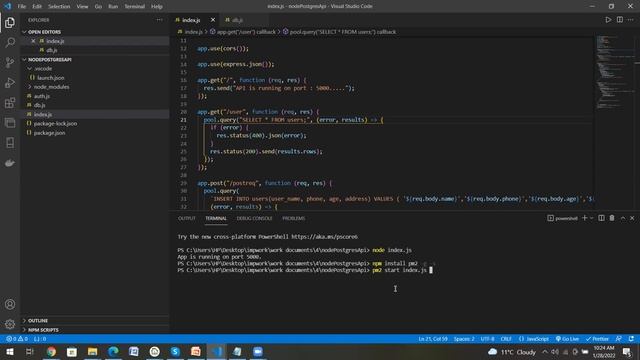Switch to the Output panel tab
Viewport: 640px width, 360px height.
tap(187, 218)
